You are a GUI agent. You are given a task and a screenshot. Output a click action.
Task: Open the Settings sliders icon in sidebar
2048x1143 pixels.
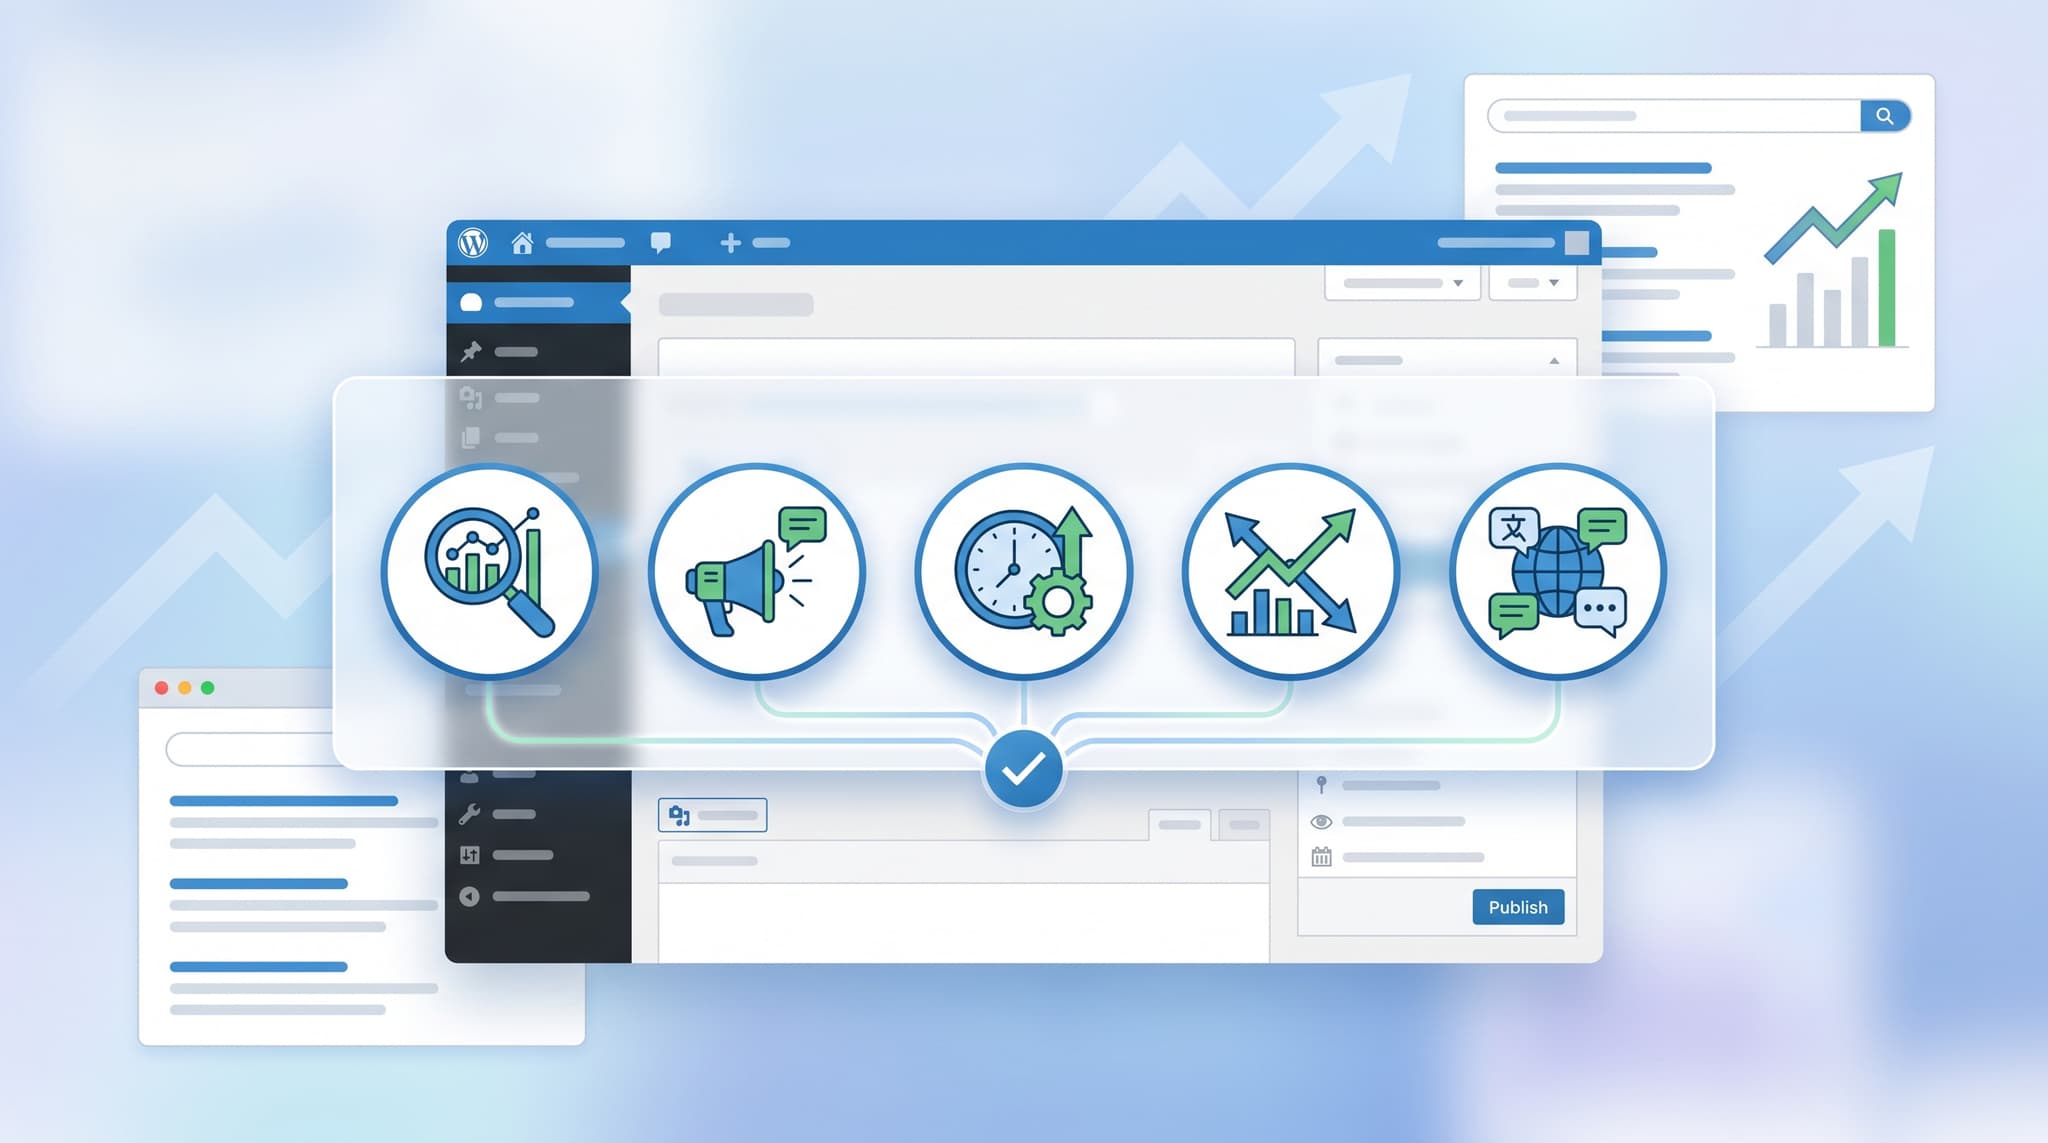(x=469, y=855)
